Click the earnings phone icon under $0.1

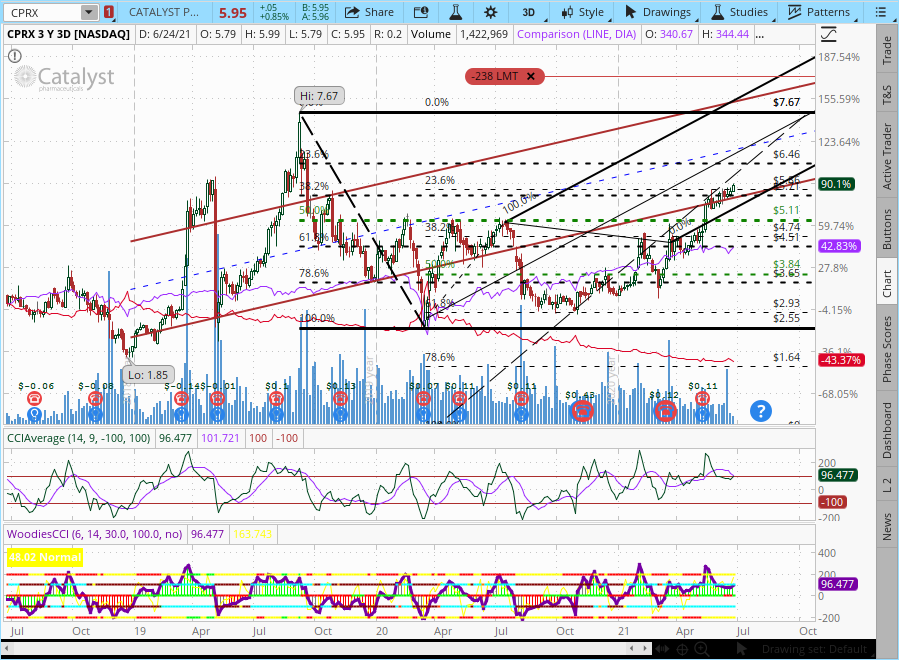pos(276,399)
